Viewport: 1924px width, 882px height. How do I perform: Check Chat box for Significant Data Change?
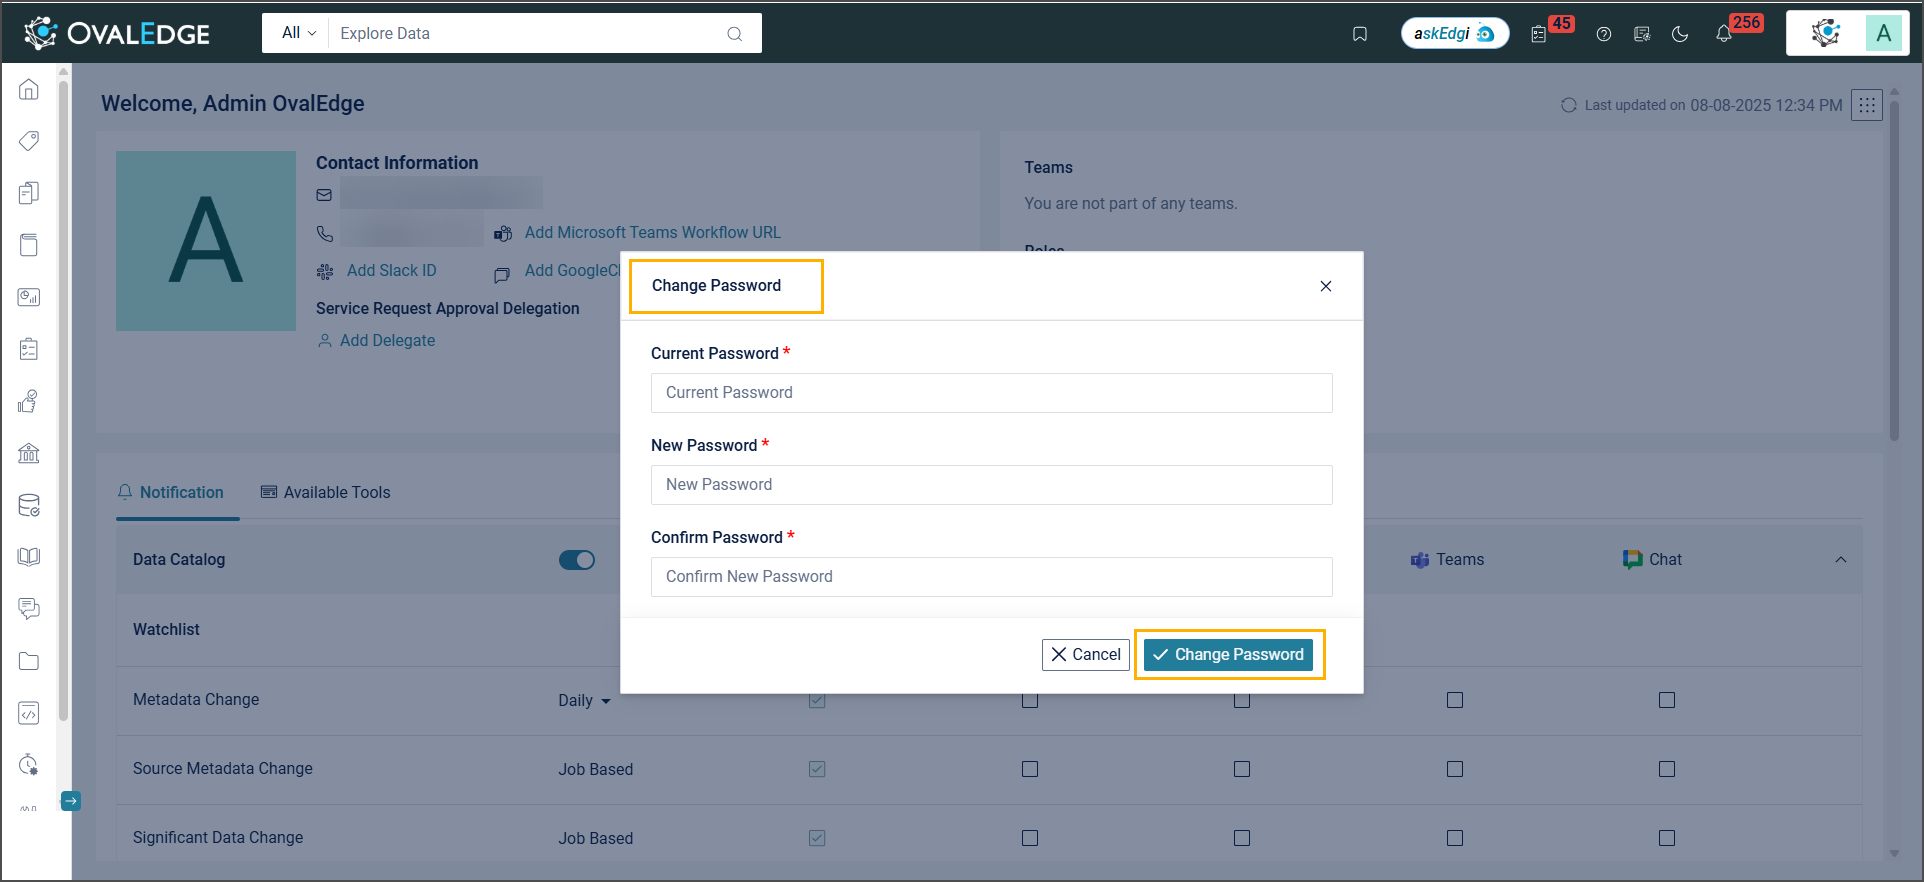pyautogui.click(x=1666, y=838)
